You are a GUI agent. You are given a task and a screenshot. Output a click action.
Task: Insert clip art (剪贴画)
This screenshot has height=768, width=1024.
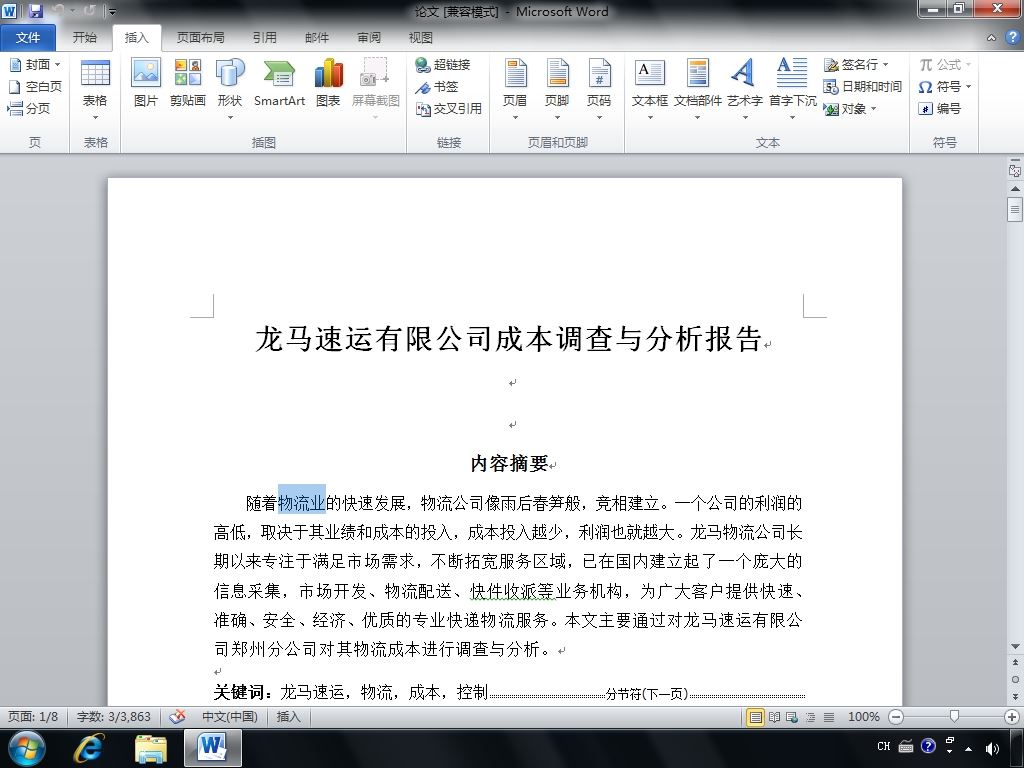(187, 83)
